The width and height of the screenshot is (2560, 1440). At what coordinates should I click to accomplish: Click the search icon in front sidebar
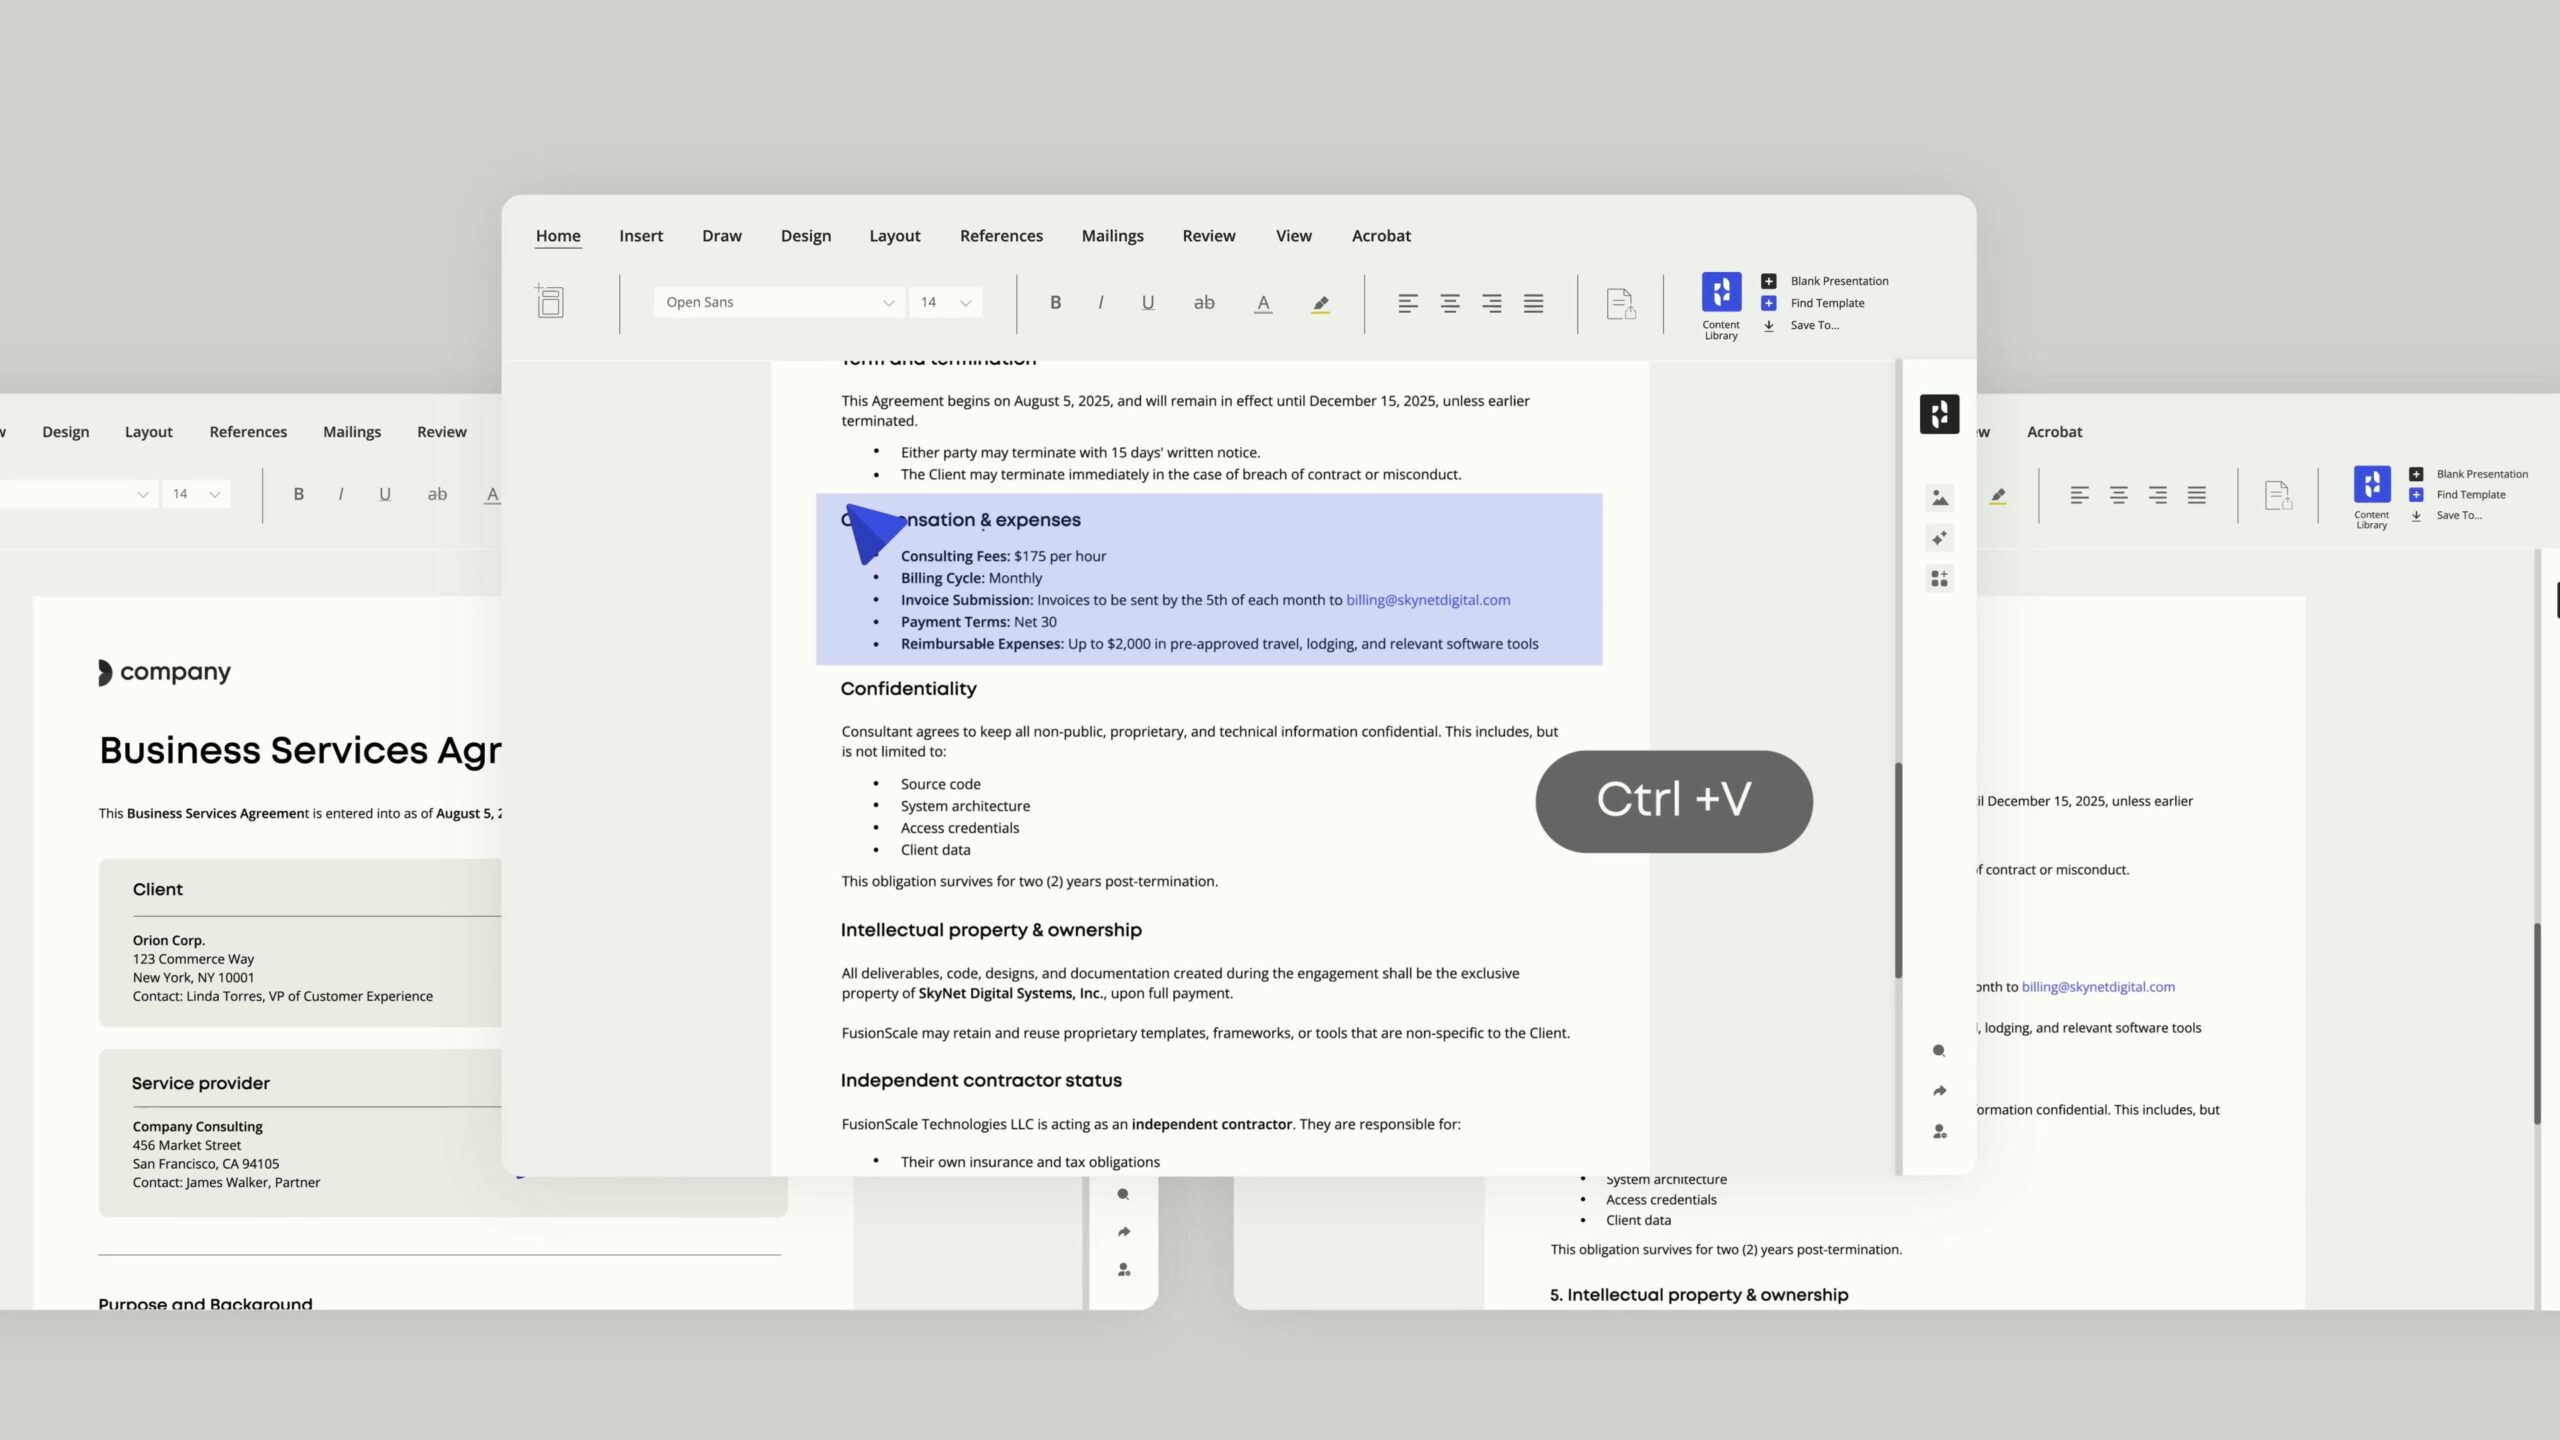tap(1939, 1051)
